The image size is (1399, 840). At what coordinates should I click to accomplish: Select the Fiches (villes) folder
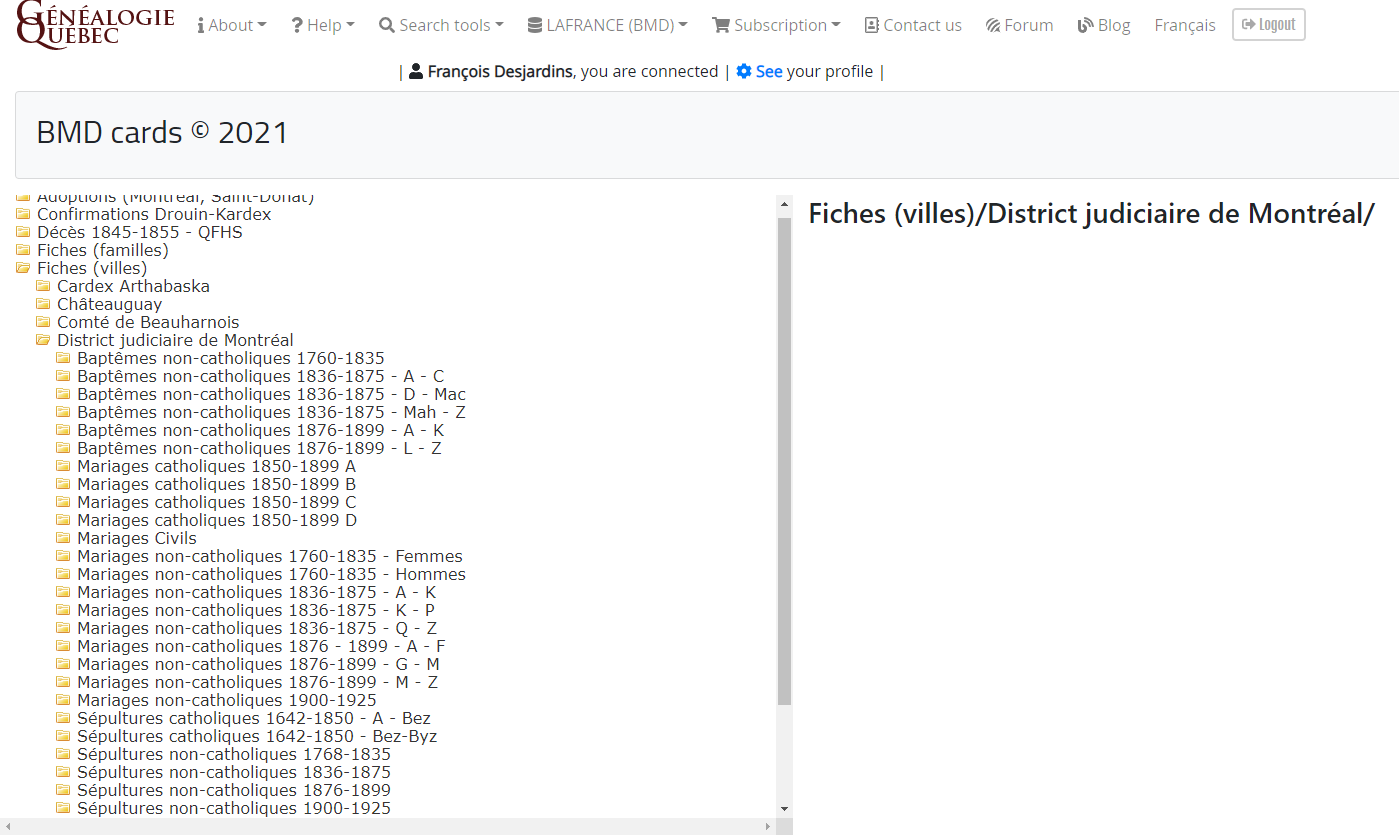[x=92, y=268]
